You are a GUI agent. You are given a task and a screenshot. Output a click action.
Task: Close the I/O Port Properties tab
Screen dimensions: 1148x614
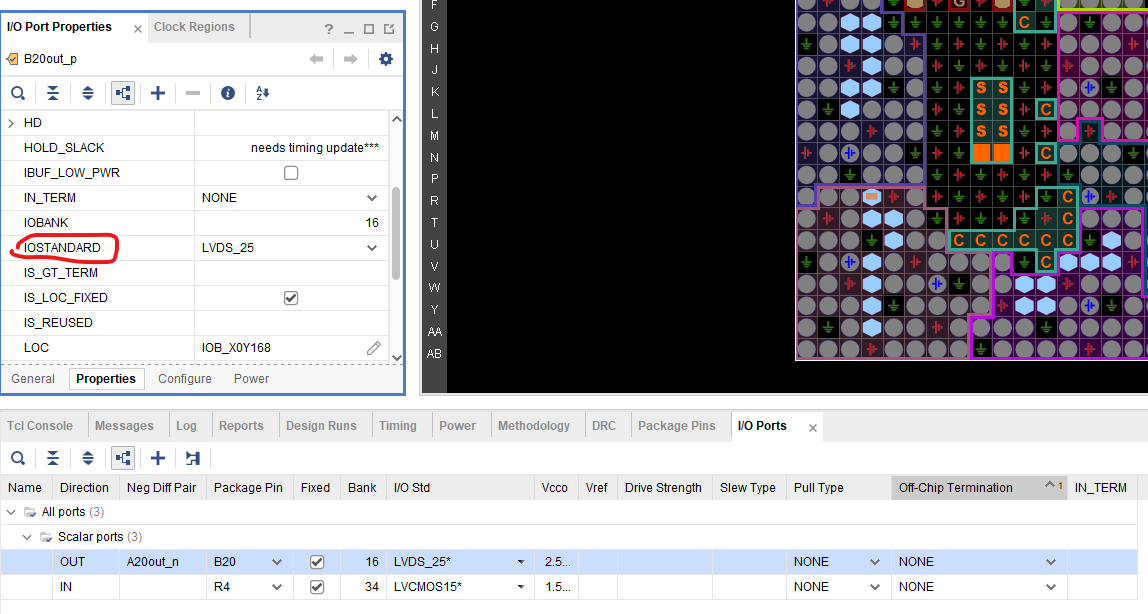click(x=138, y=29)
